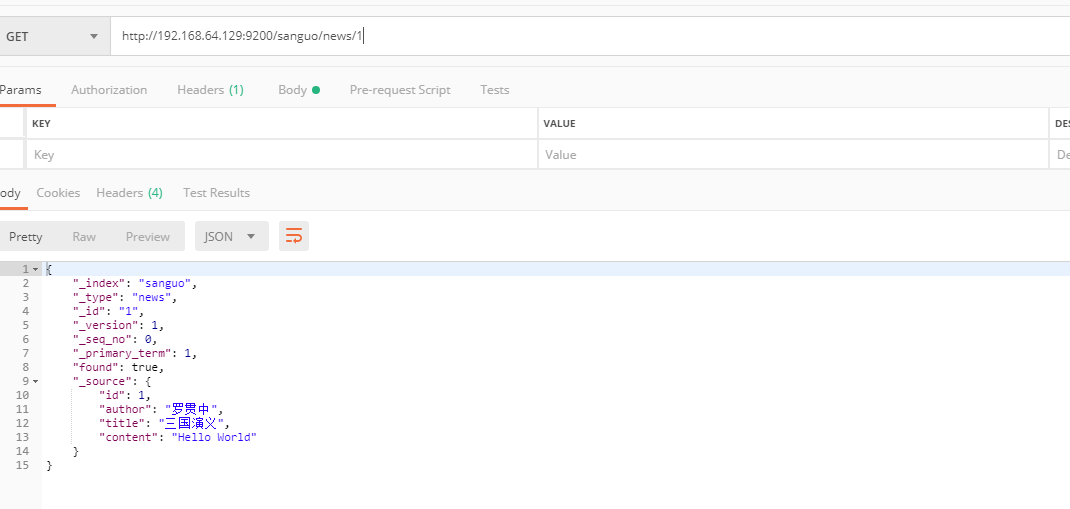Switch to the request Body tab

(x=299, y=89)
